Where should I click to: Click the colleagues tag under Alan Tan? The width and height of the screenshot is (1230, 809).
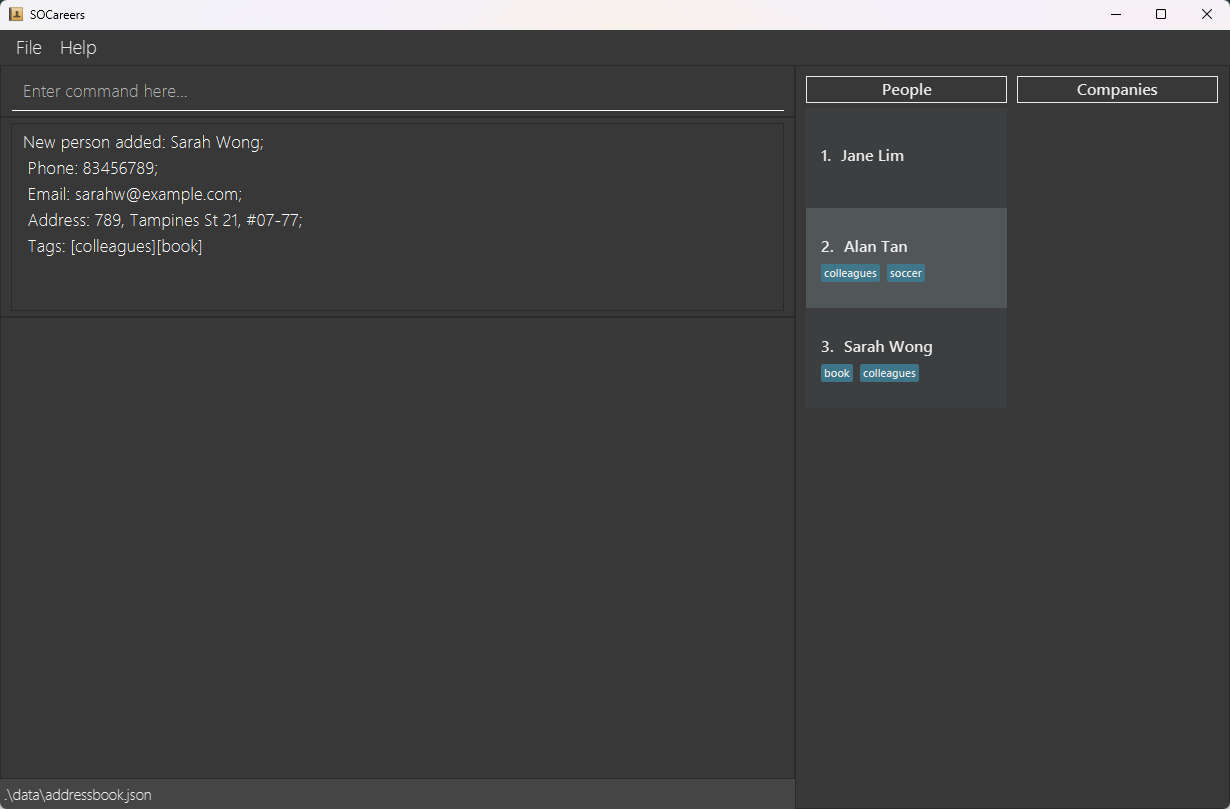coord(850,273)
